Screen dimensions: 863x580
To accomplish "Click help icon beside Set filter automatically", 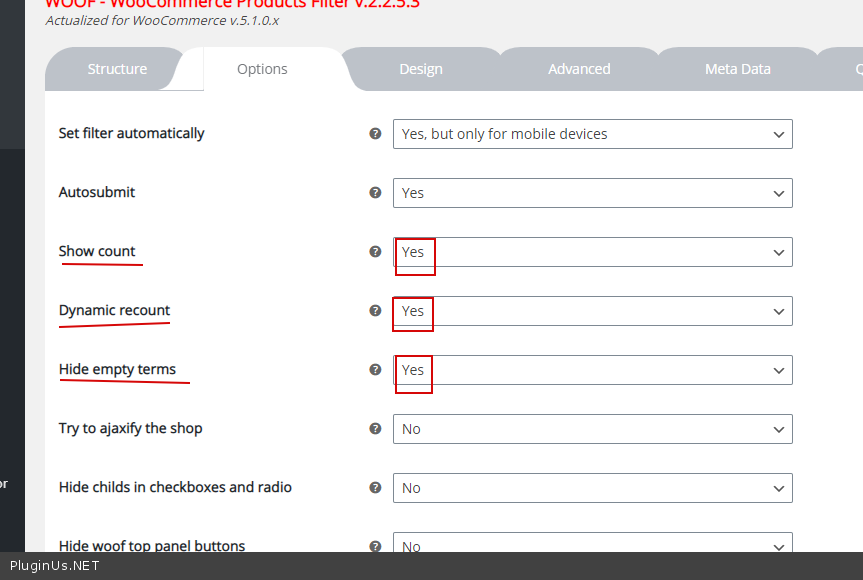I will click(375, 133).
